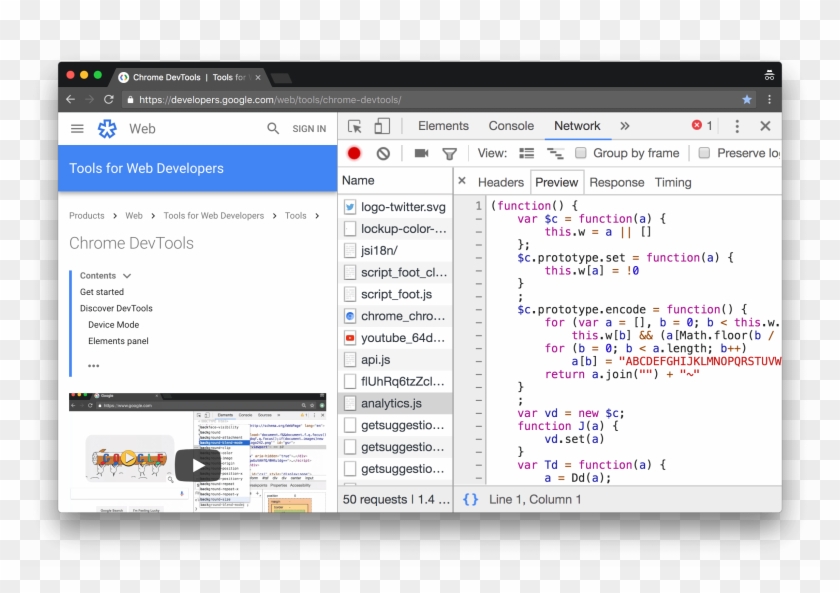Viewport: 840px width, 593px height.
Task: Switch to the Console tab
Action: (511, 126)
